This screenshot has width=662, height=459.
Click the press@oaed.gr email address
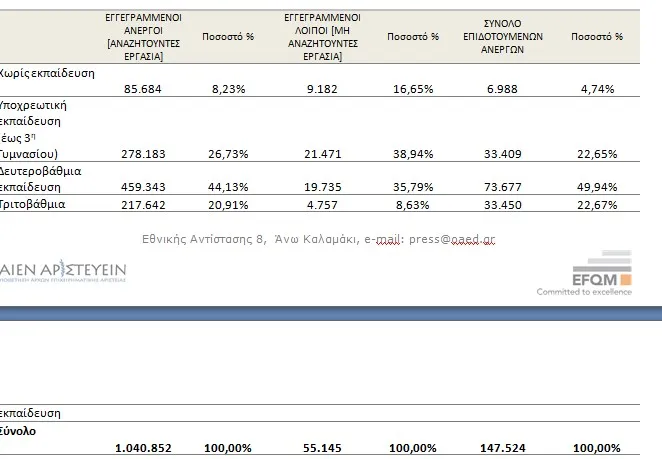pyautogui.click(x=452, y=239)
